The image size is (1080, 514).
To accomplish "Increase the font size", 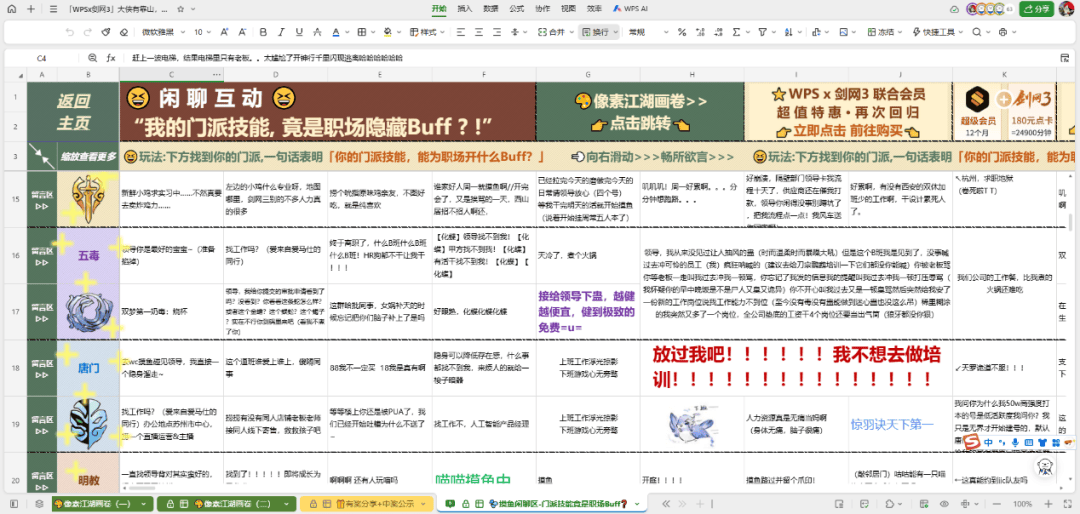I will [225, 32].
